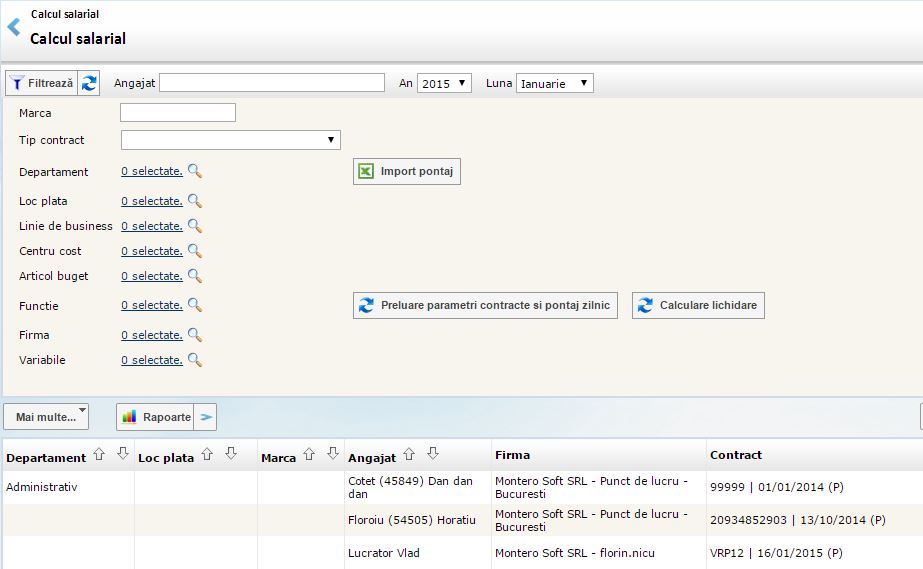Click the Firma '0 selectate' link
923x569 pixels.
point(152,335)
